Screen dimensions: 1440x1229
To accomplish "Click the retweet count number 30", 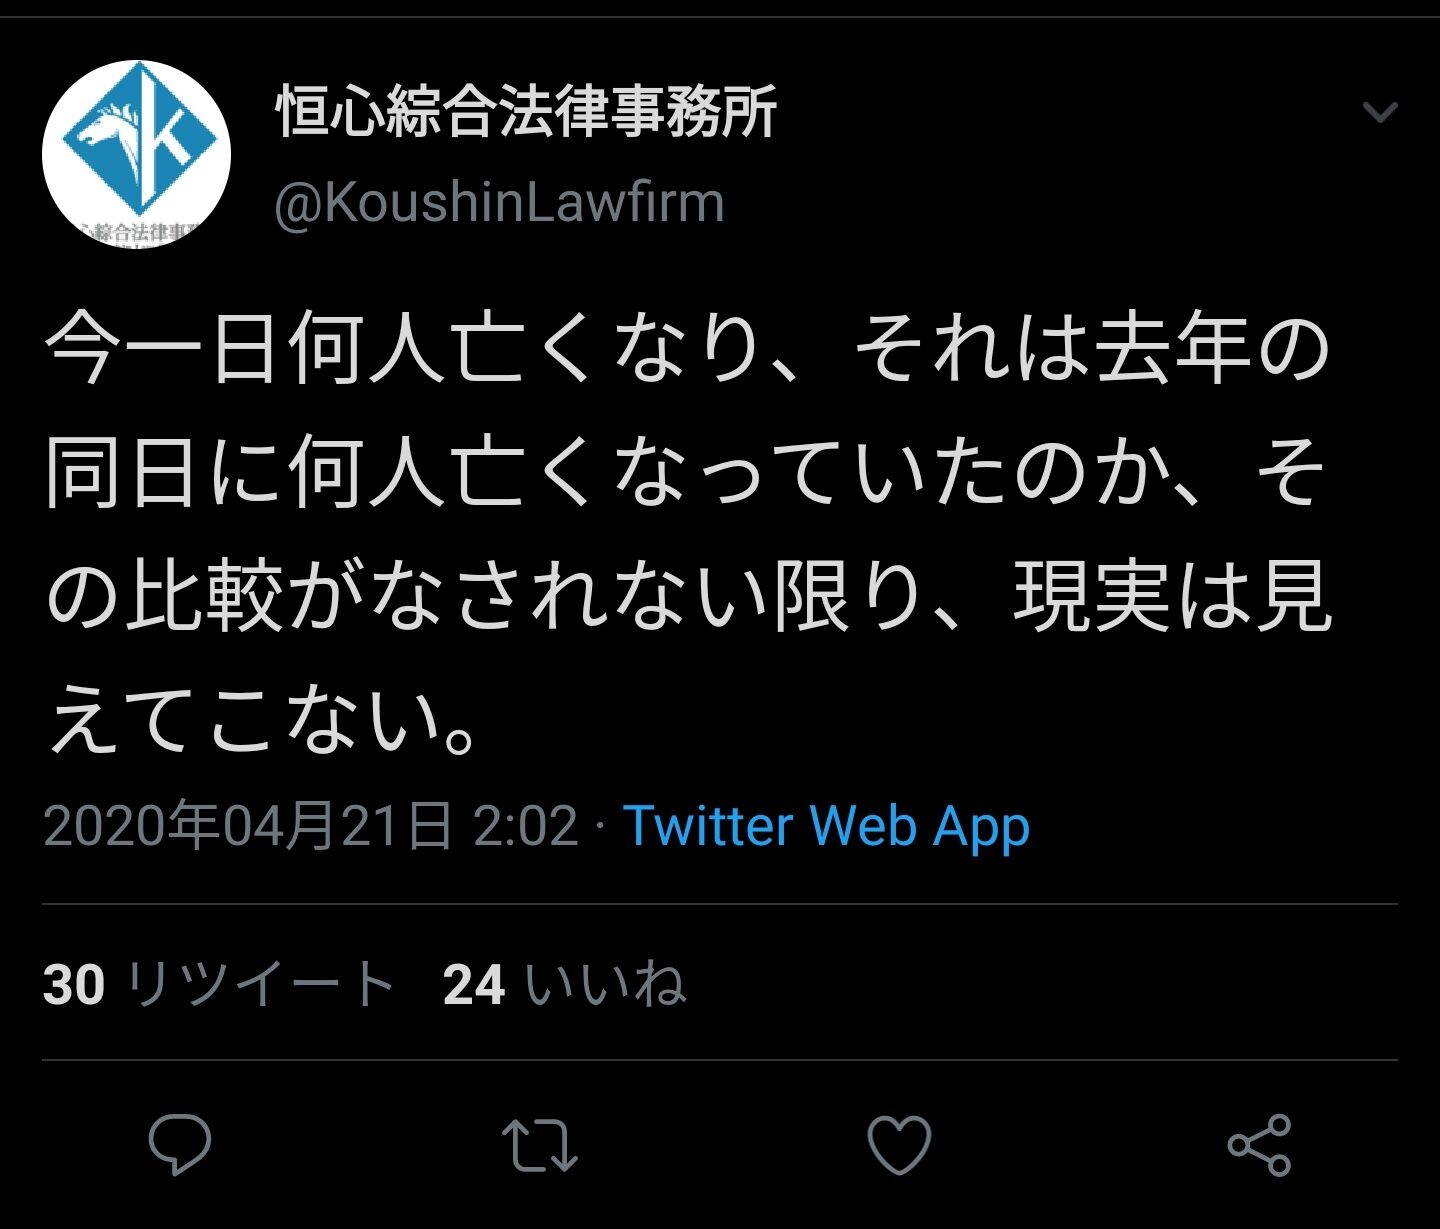I will coord(74,985).
